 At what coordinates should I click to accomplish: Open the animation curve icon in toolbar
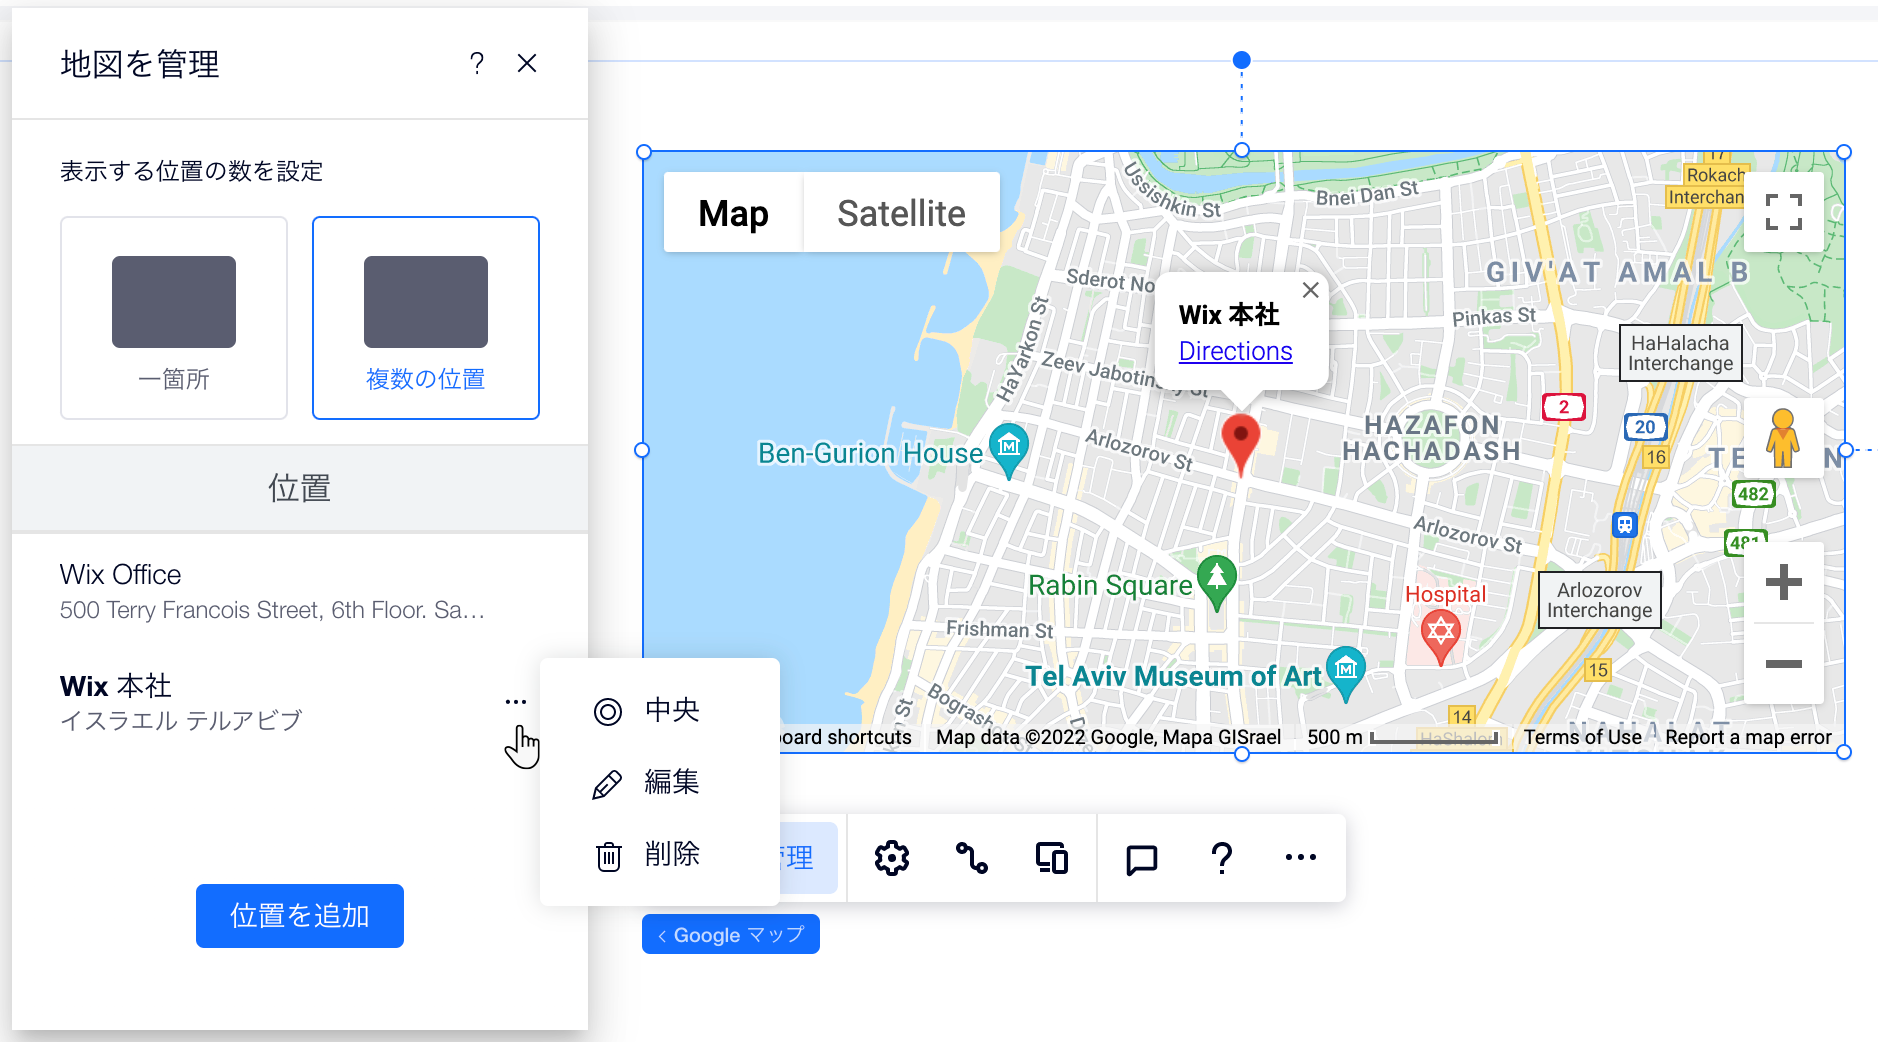pos(972,858)
